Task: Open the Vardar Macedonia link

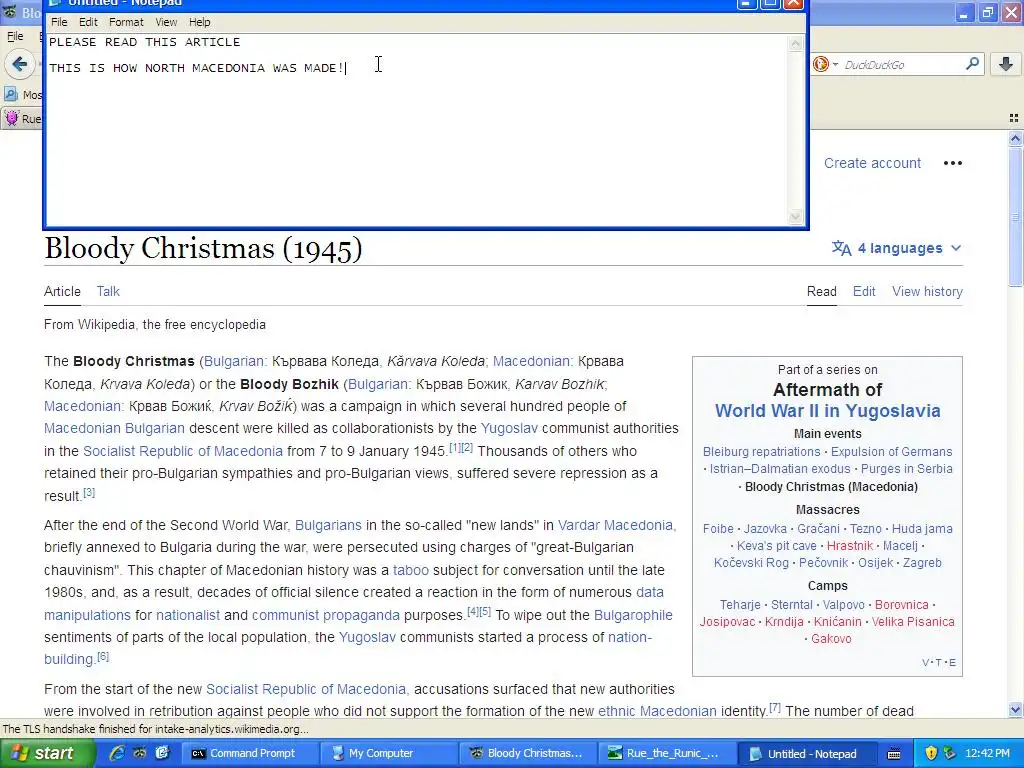Action: [615, 525]
